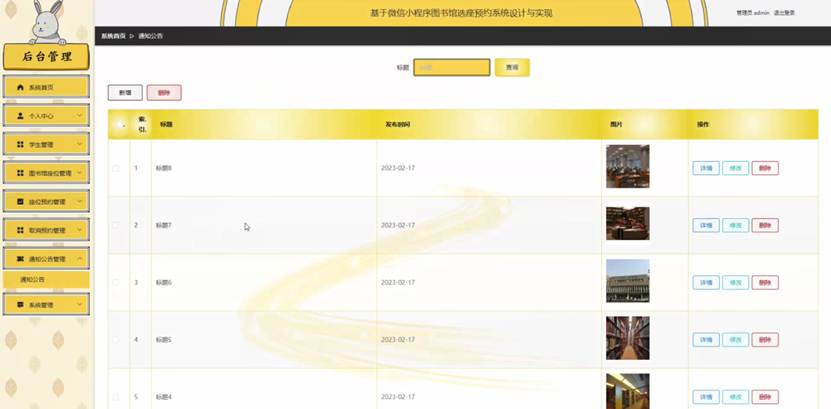This screenshot has height=409, width=831.
Task: Click 修改 for row 标题7
Action: (x=736, y=225)
